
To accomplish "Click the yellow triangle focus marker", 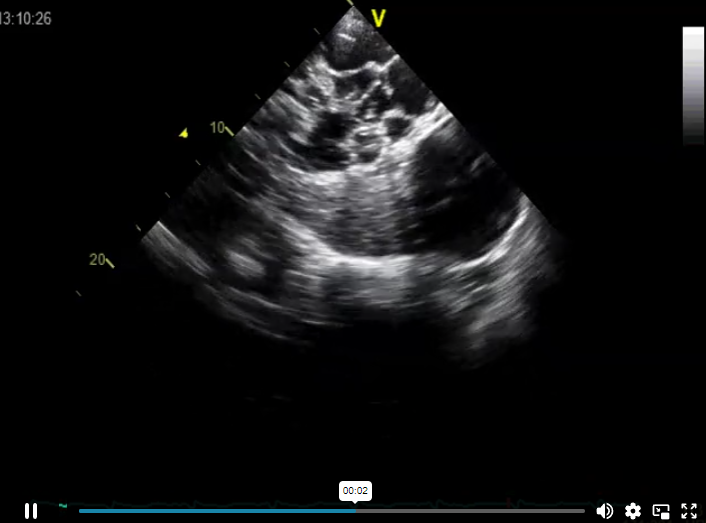I will click(x=183, y=133).
